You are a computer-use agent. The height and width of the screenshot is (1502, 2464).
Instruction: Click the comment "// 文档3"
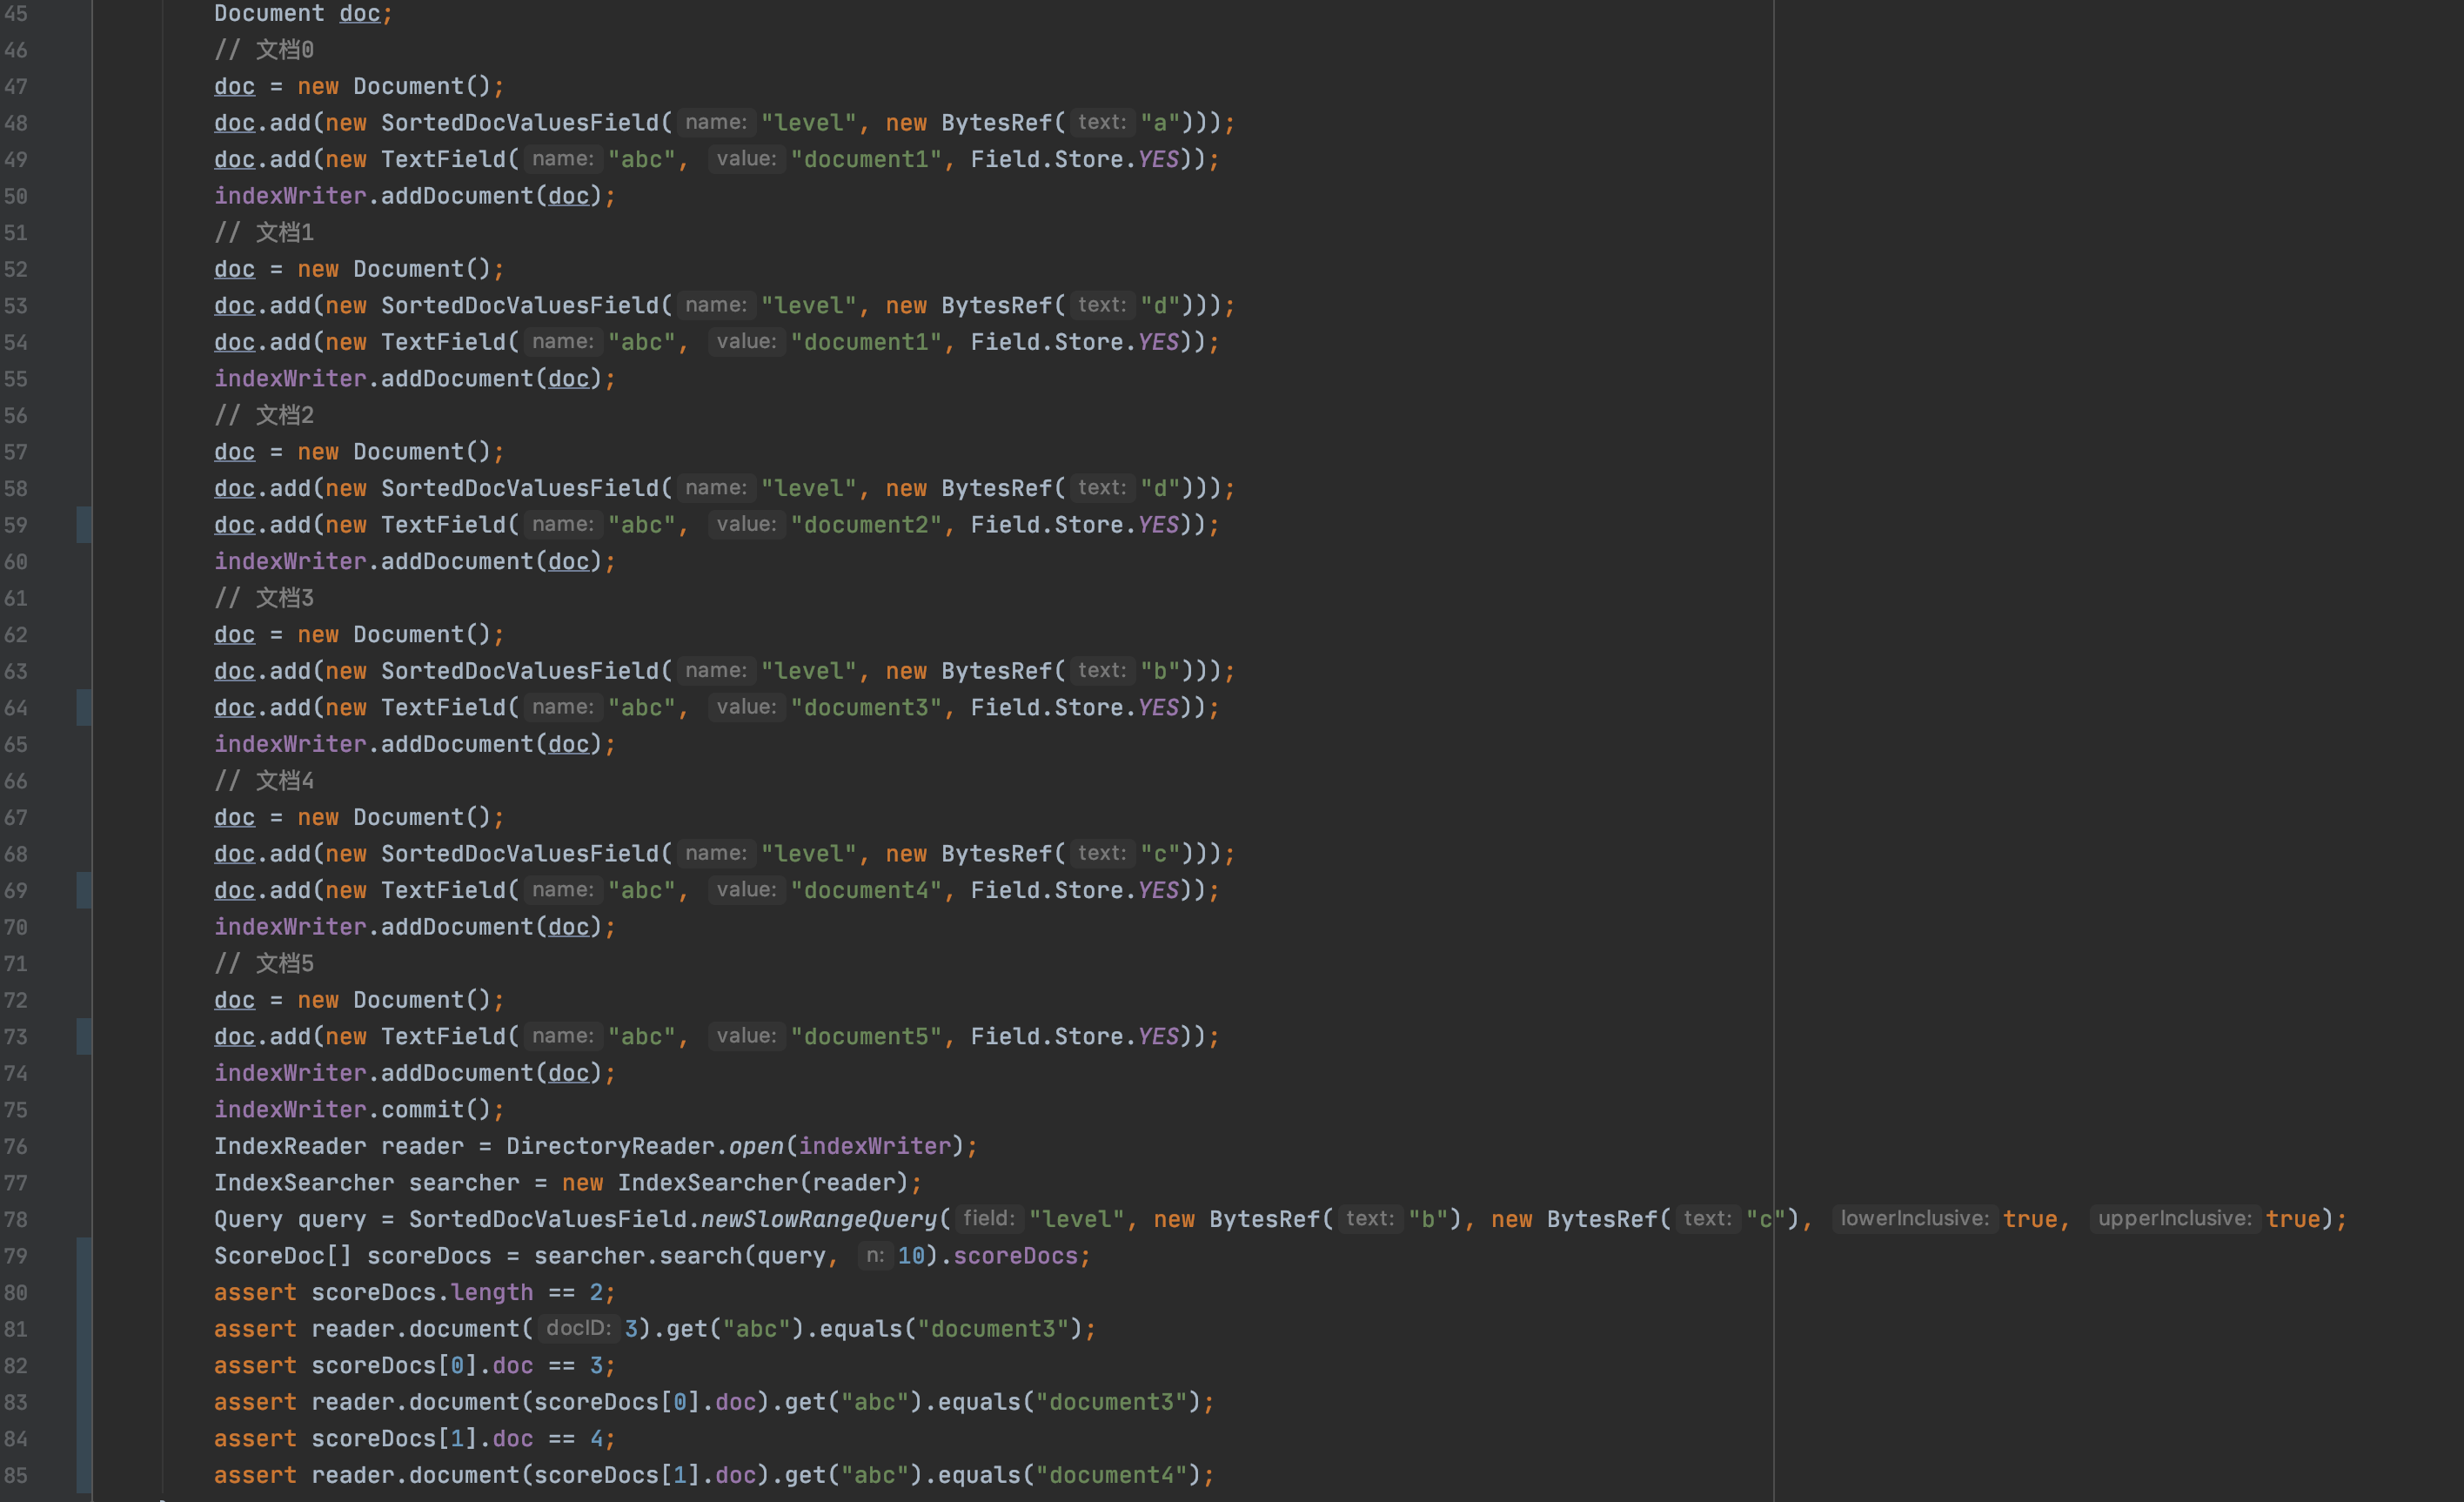[x=264, y=598]
